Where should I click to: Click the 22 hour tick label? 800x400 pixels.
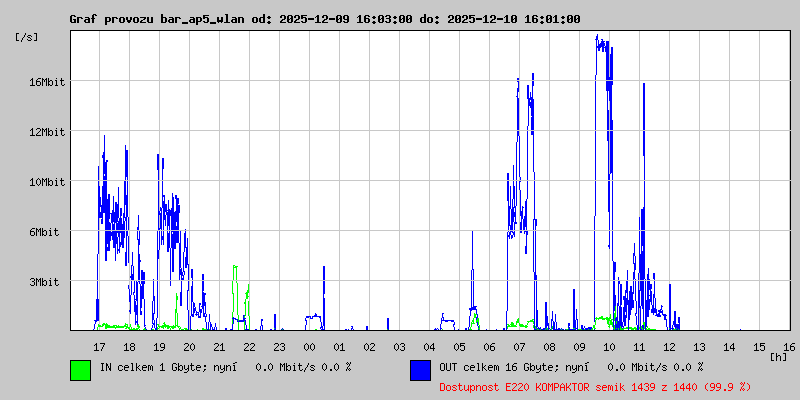[x=249, y=347]
